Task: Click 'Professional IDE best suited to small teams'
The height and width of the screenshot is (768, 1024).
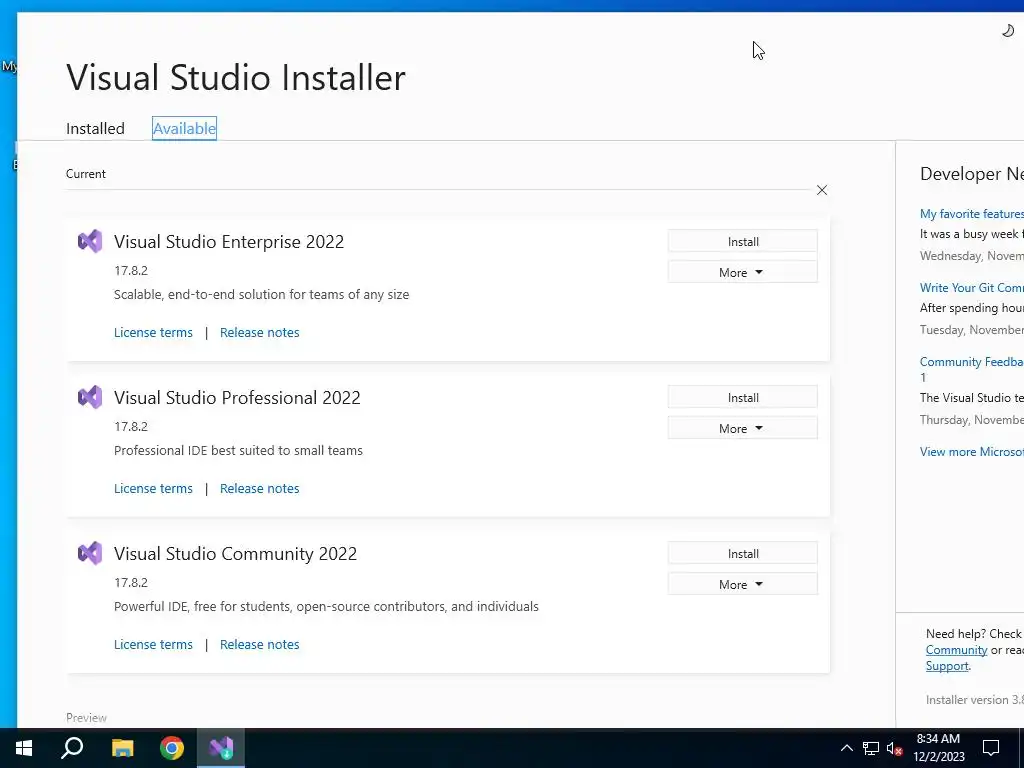Action: click(x=238, y=451)
